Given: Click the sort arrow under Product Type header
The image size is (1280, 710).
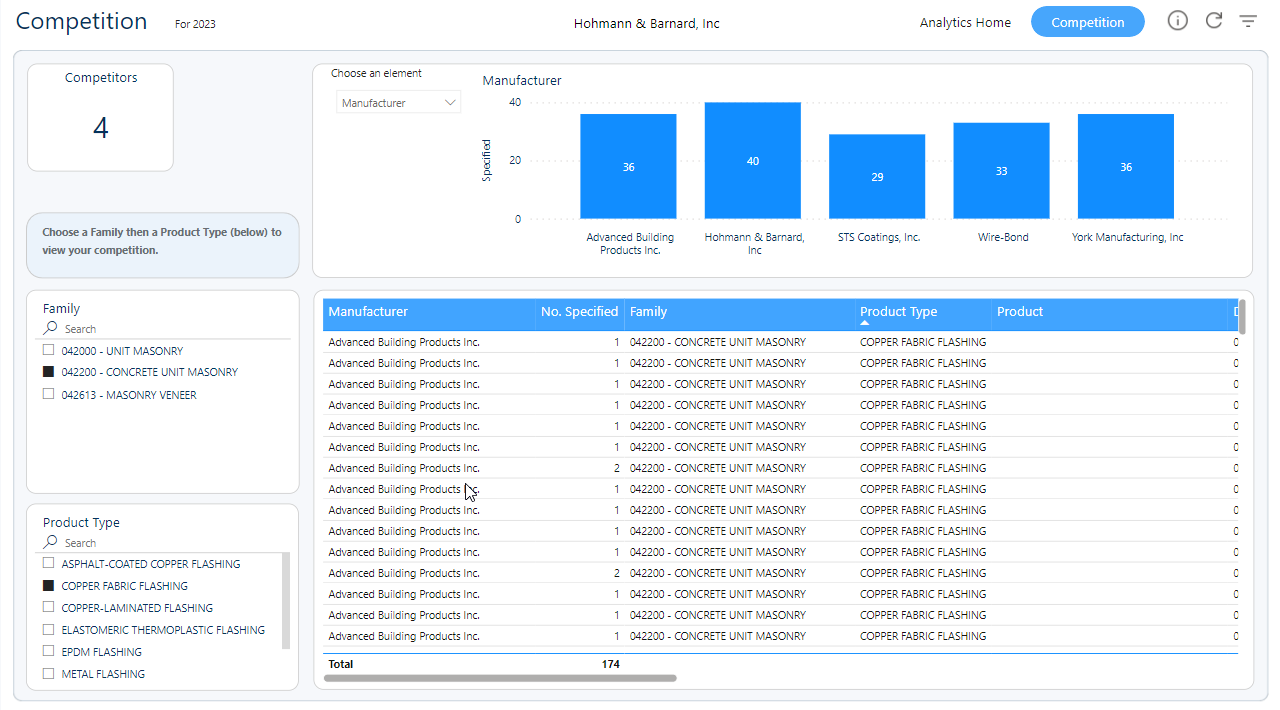Looking at the screenshot, I should click(x=865, y=323).
